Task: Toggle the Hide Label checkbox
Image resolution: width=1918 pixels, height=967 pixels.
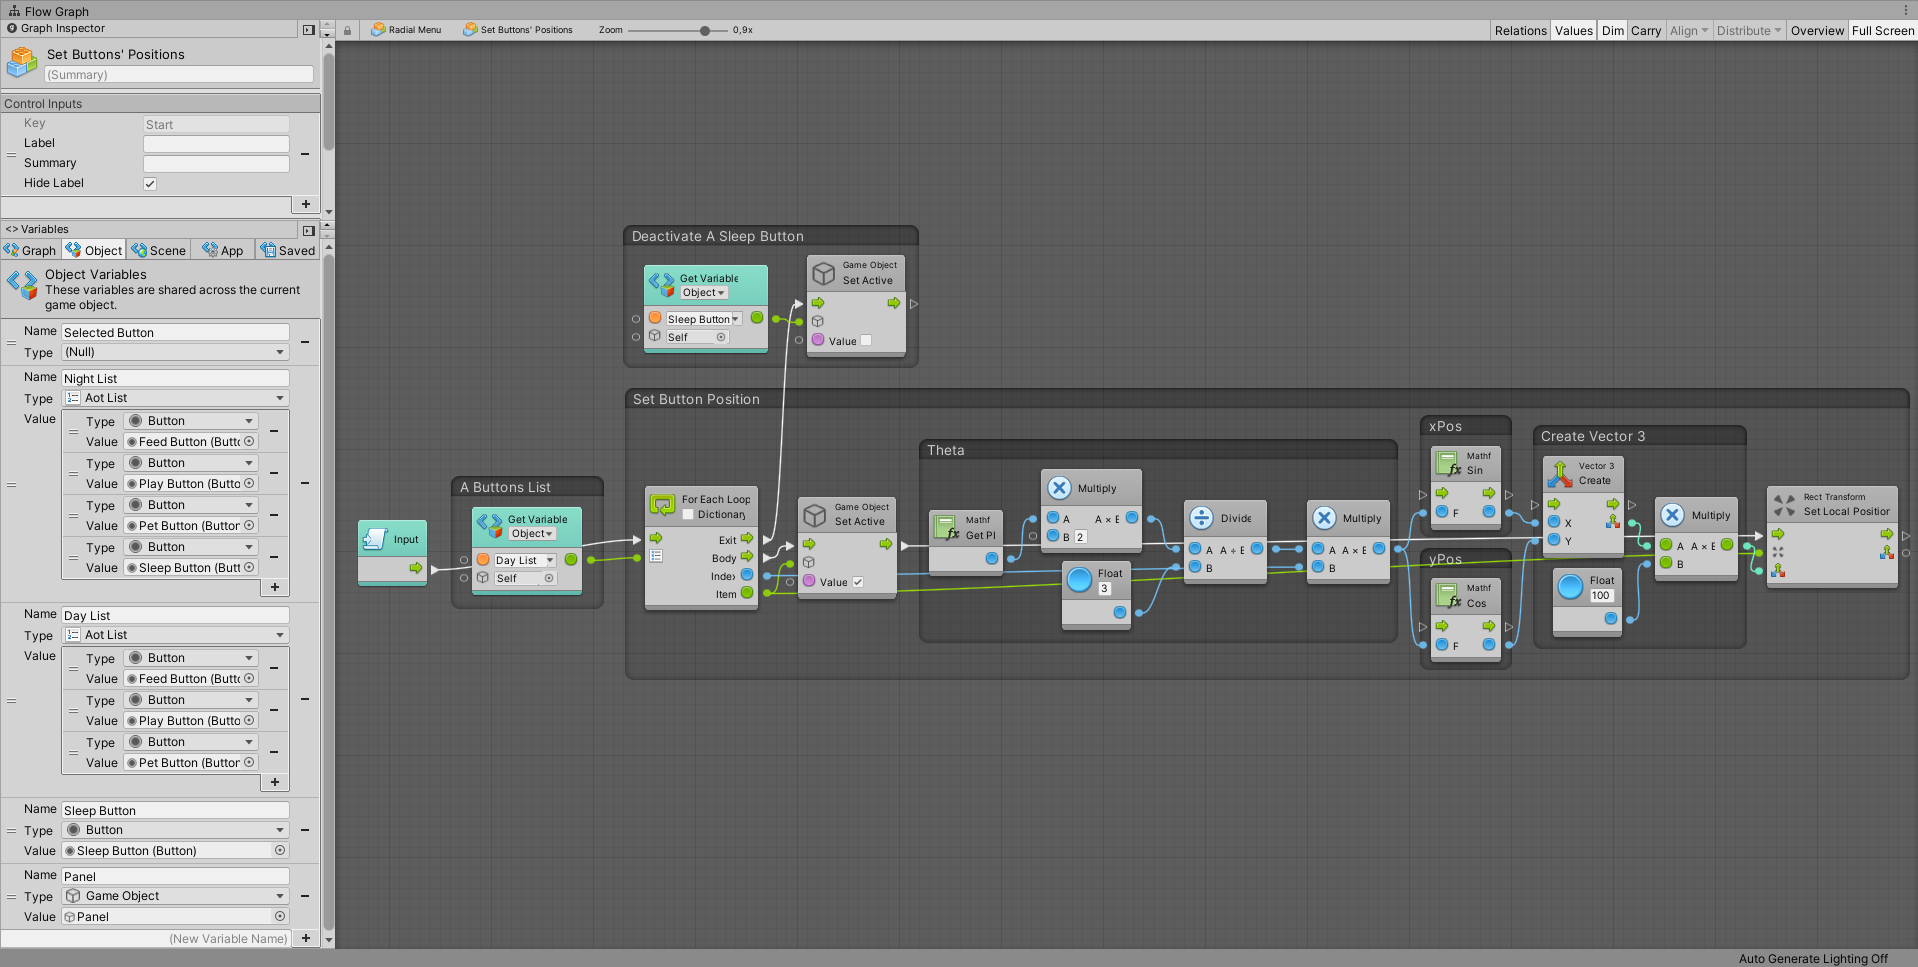Action: [x=150, y=184]
